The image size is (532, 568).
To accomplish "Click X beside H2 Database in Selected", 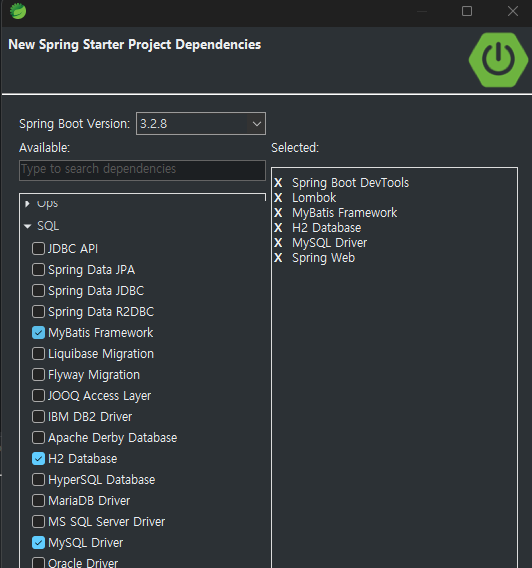I will pos(278,228).
